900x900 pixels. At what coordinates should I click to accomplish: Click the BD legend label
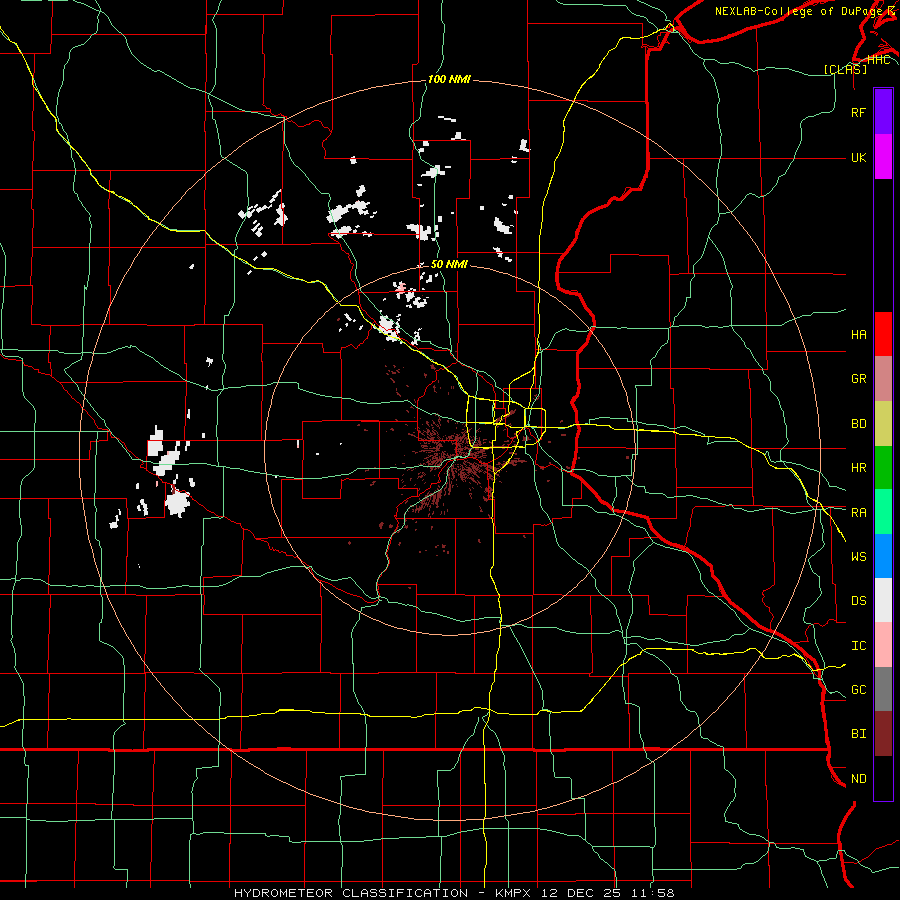[x=858, y=424]
